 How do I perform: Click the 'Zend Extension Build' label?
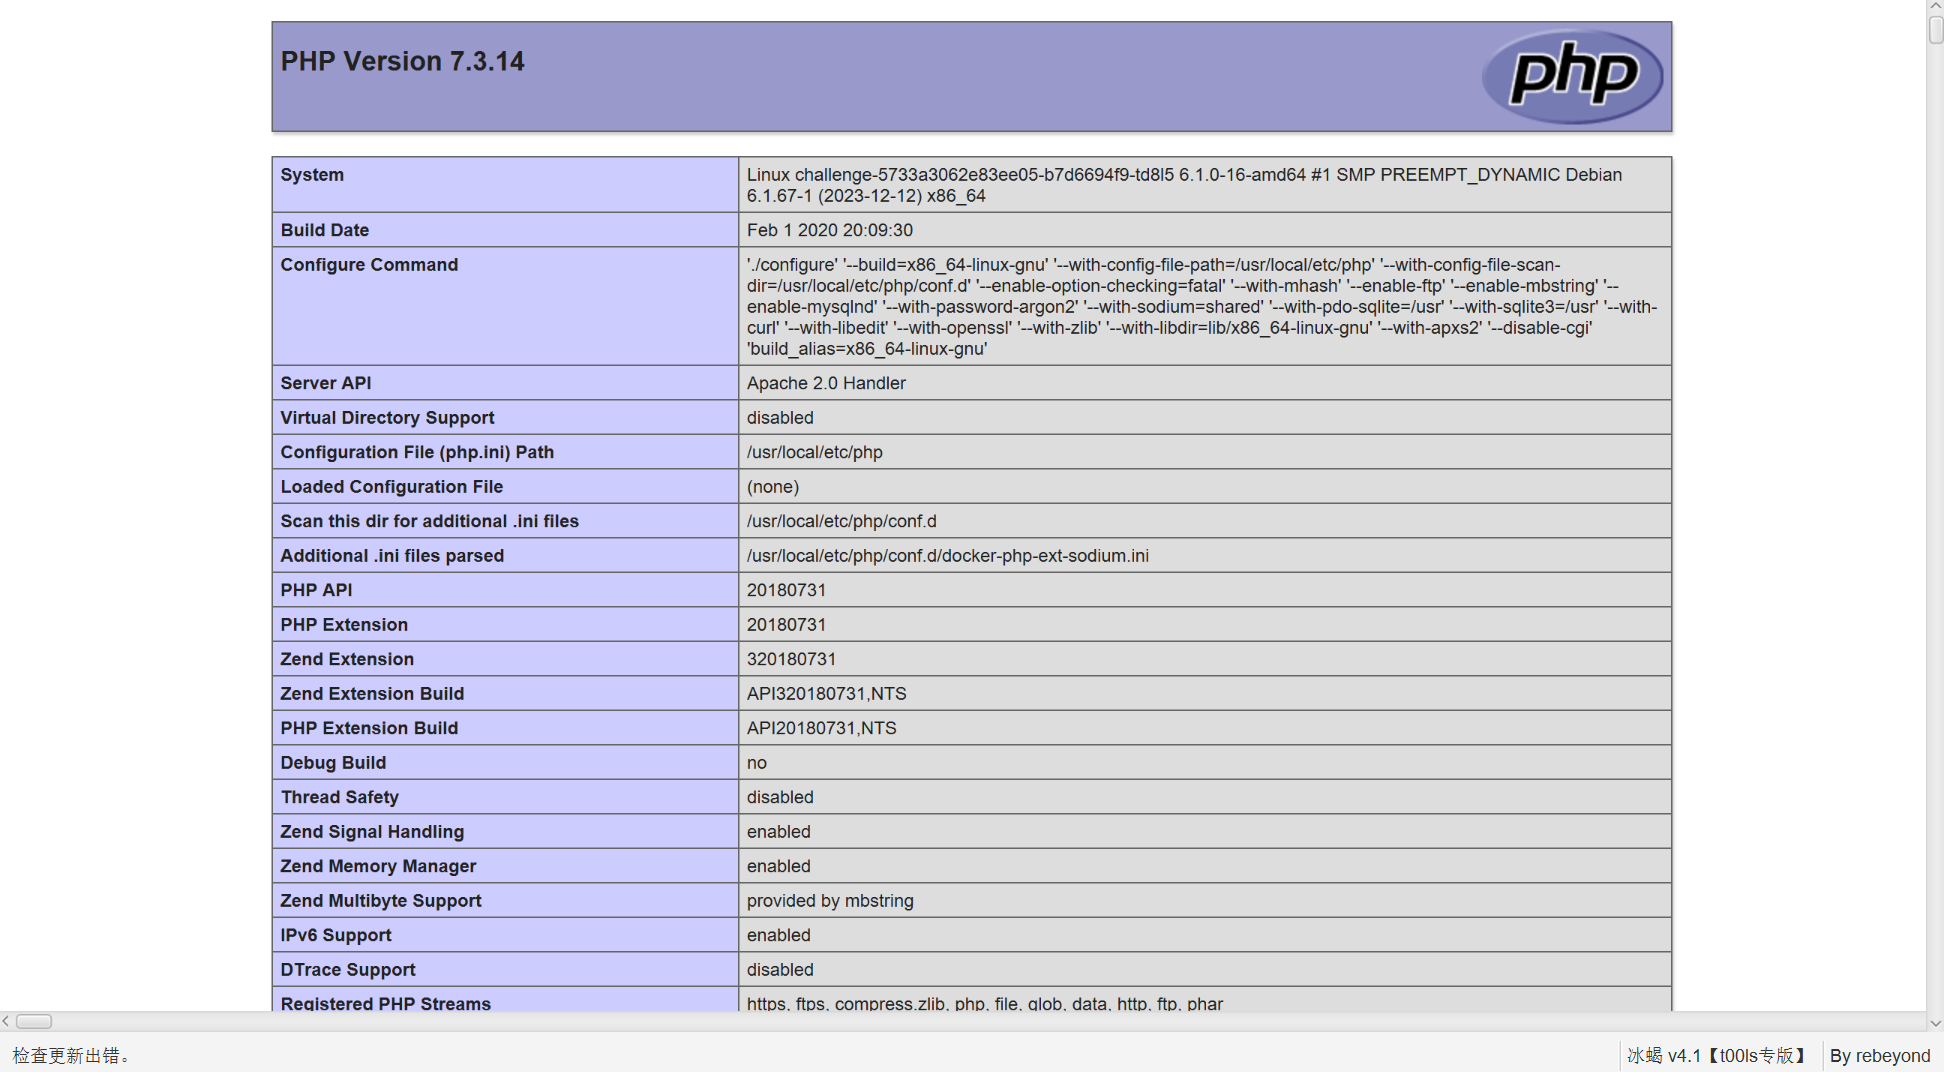(x=372, y=694)
